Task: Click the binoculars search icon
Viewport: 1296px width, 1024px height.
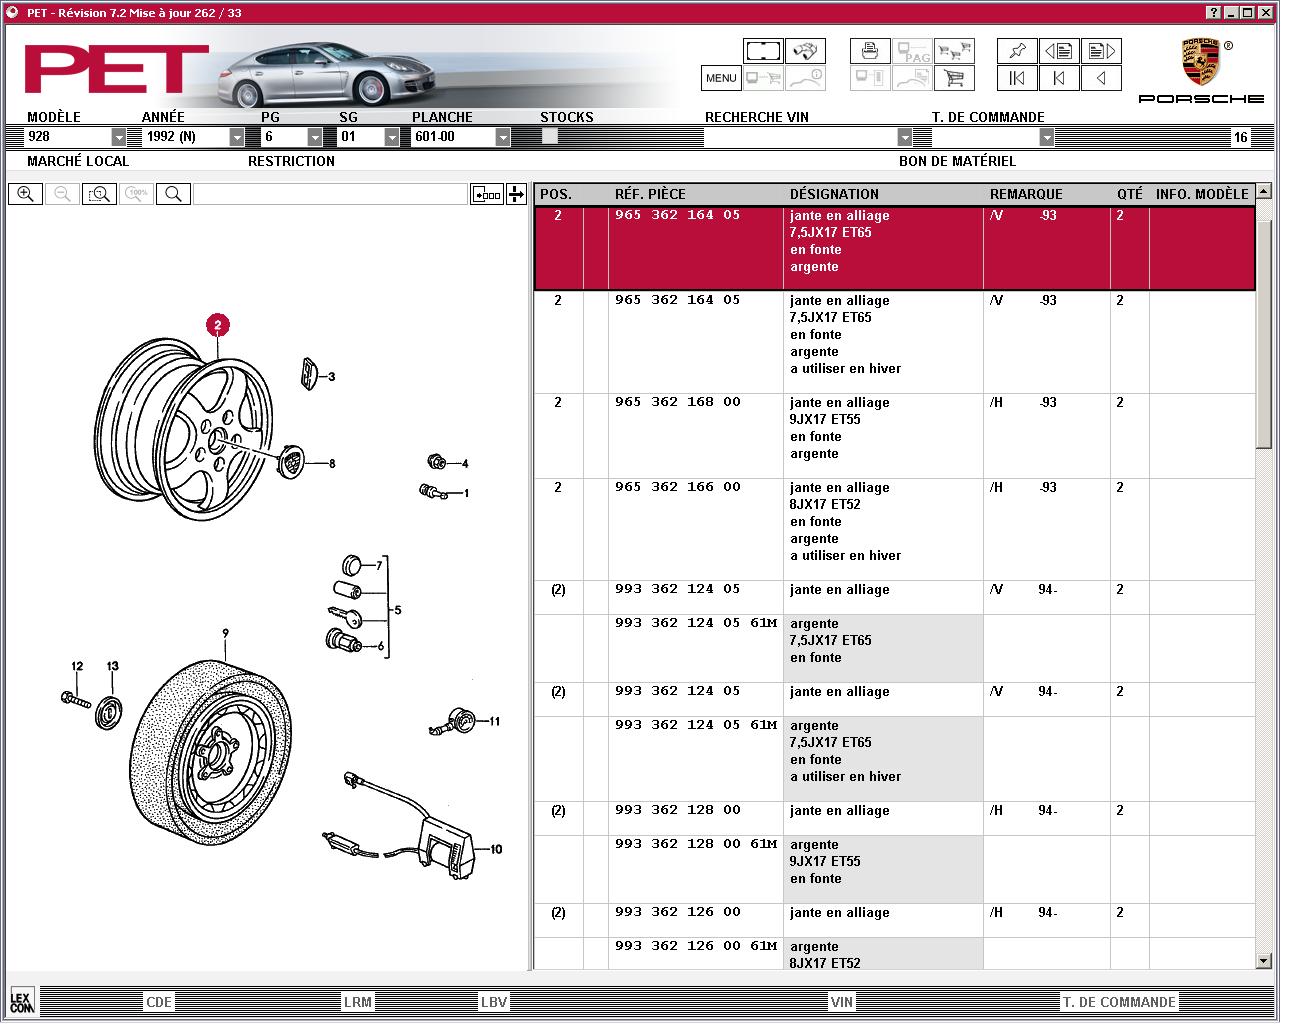Action: tap(805, 50)
